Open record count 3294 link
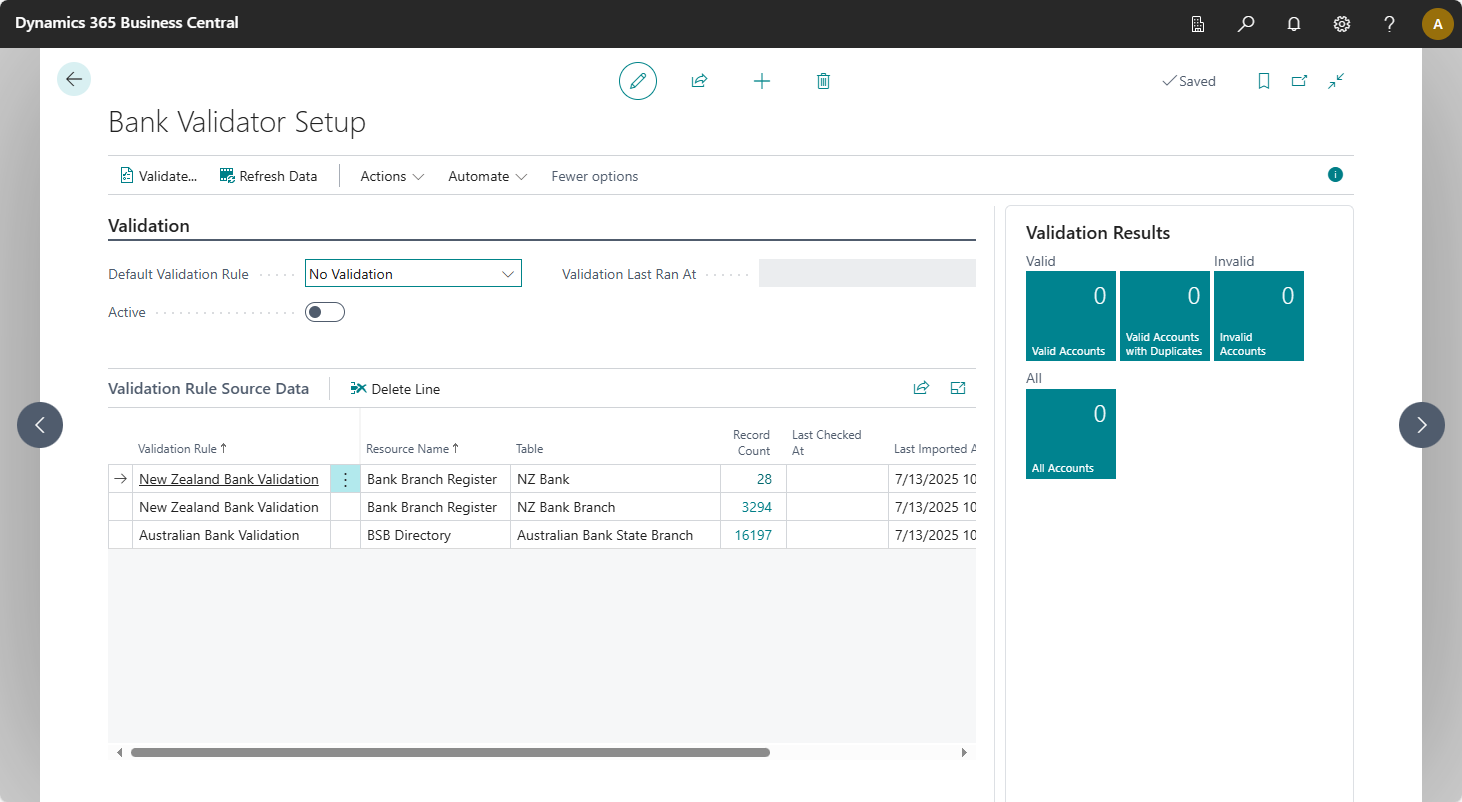This screenshot has height=802, width=1462. coord(757,507)
